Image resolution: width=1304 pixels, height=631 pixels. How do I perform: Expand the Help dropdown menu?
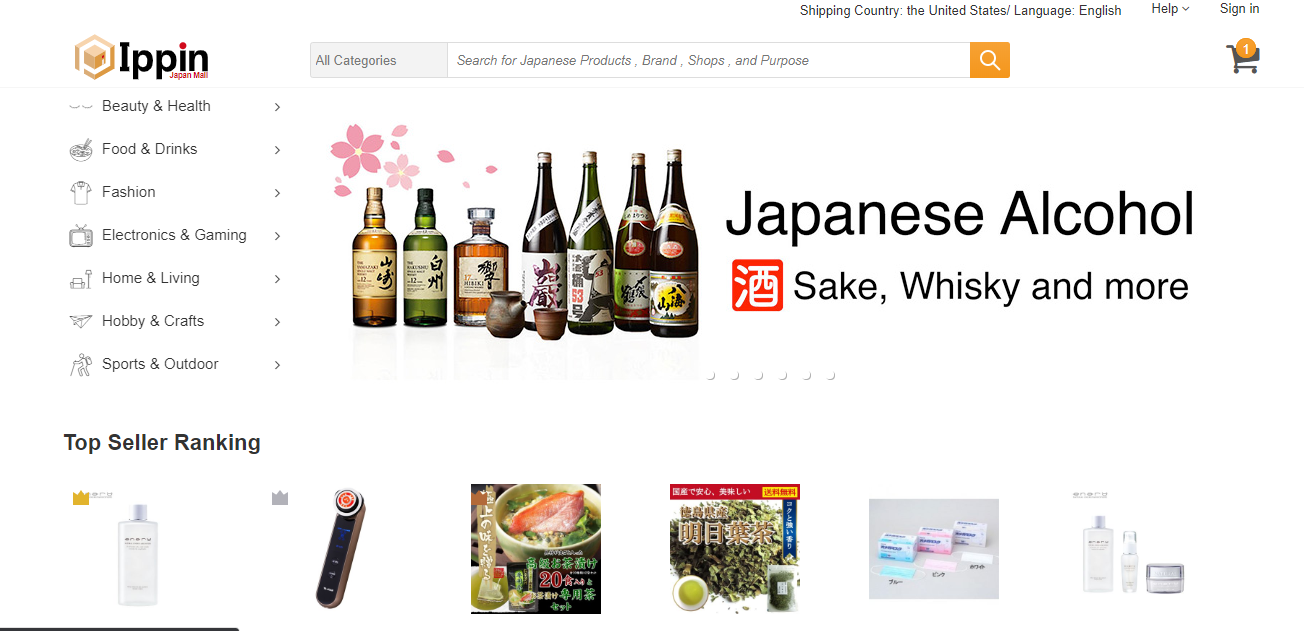[1170, 9]
